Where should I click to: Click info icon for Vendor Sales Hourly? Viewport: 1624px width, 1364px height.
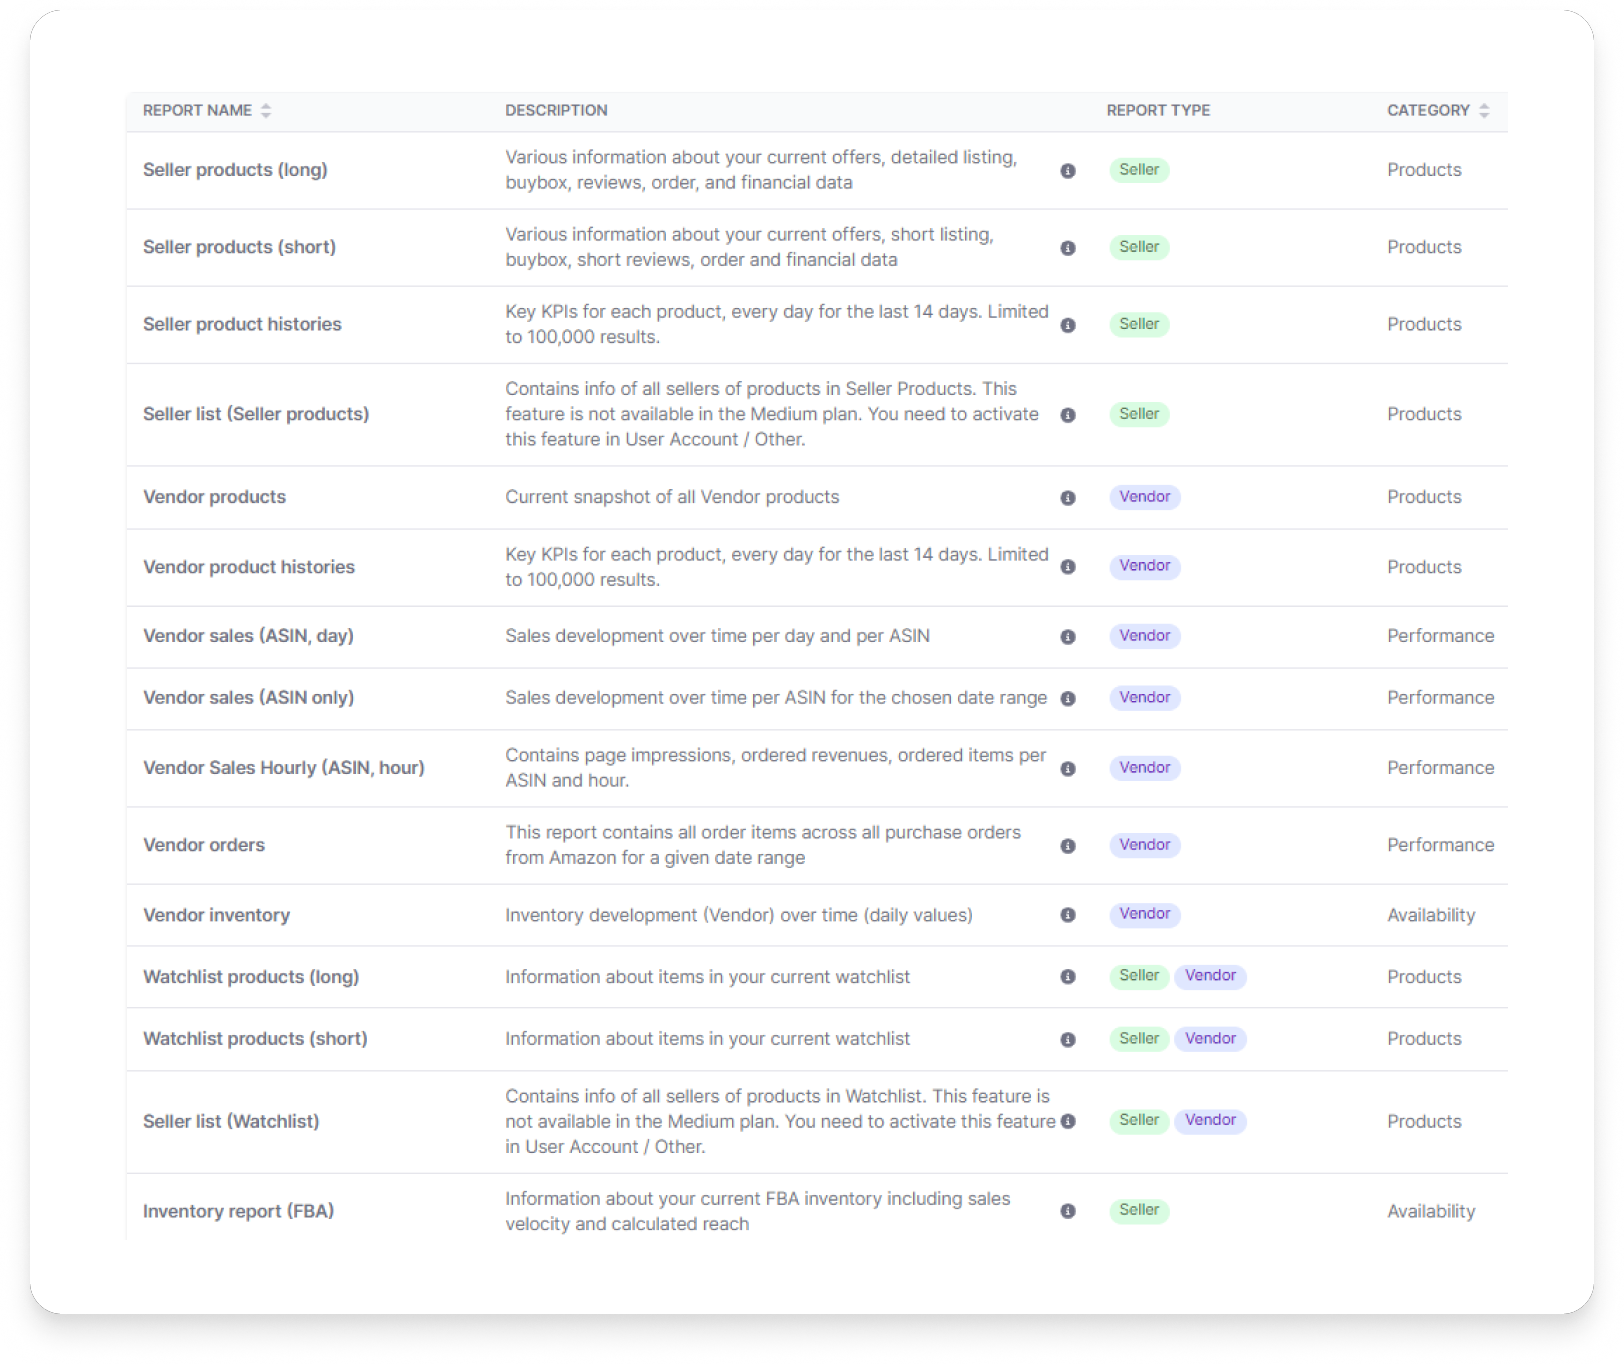point(1068,769)
